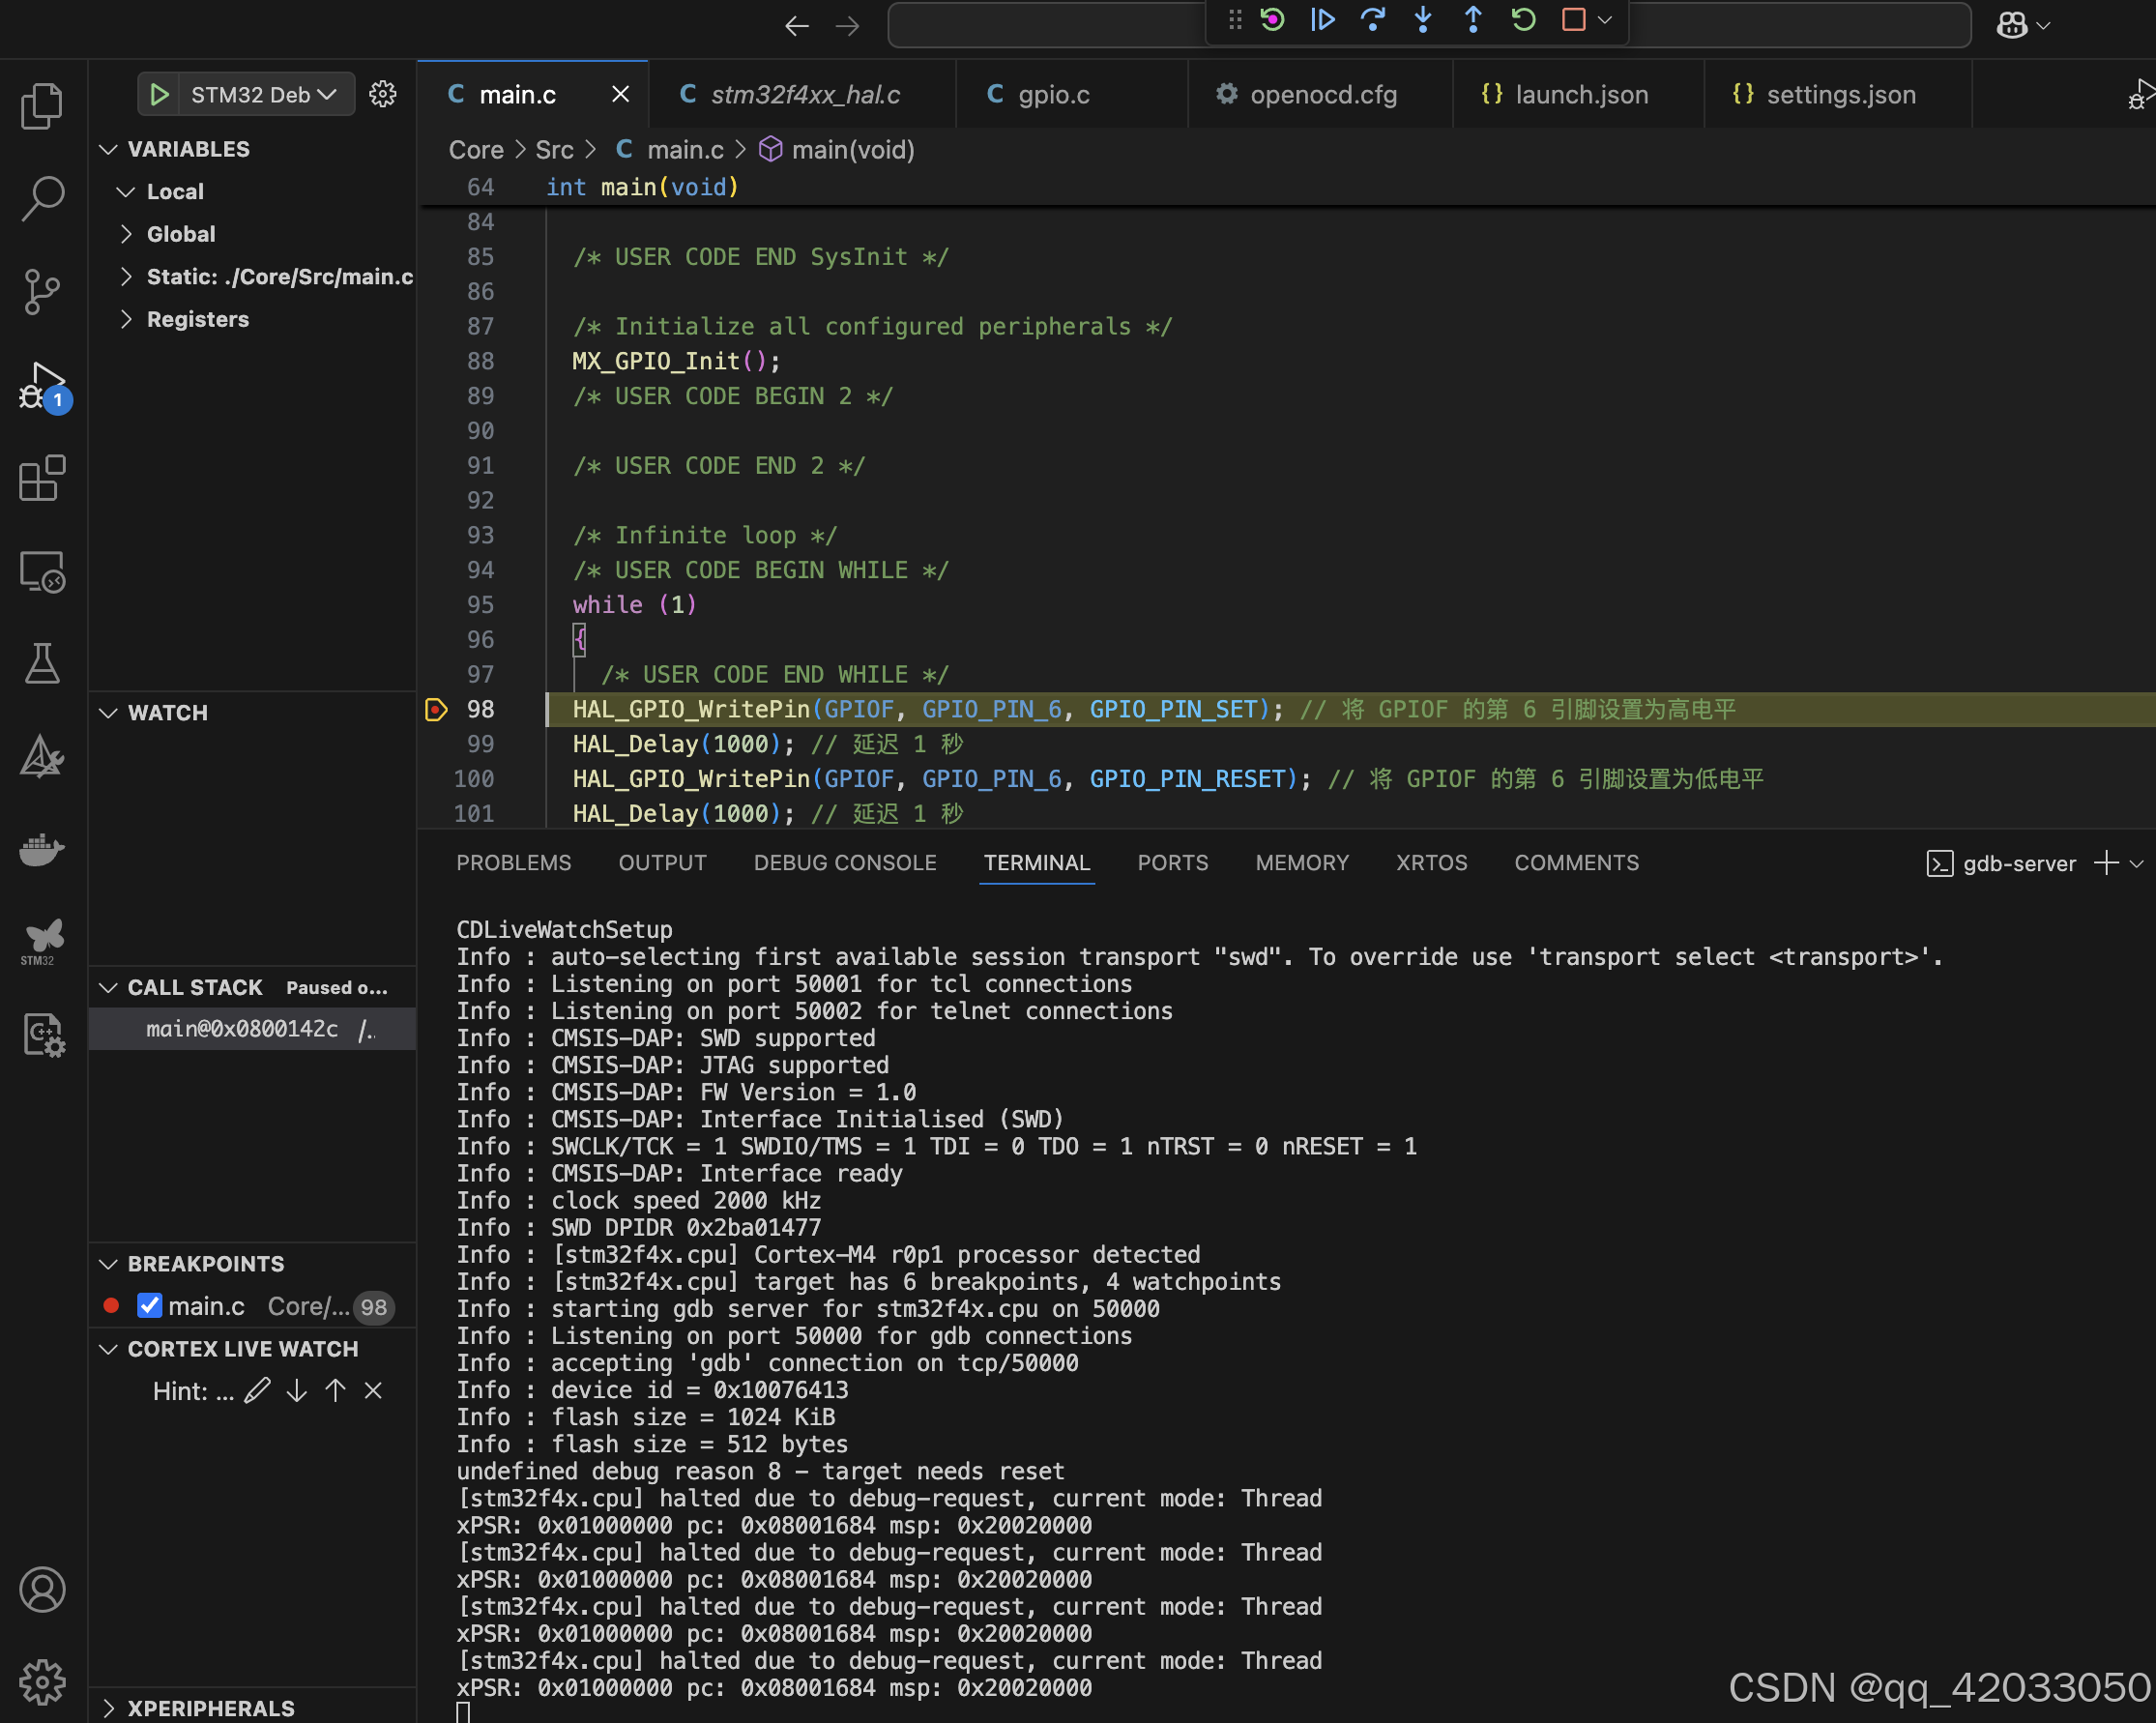Toggle breakpoint marker on line 98
The width and height of the screenshot is (2156, 1723).
pyautogui.click(x=436, y=710)
